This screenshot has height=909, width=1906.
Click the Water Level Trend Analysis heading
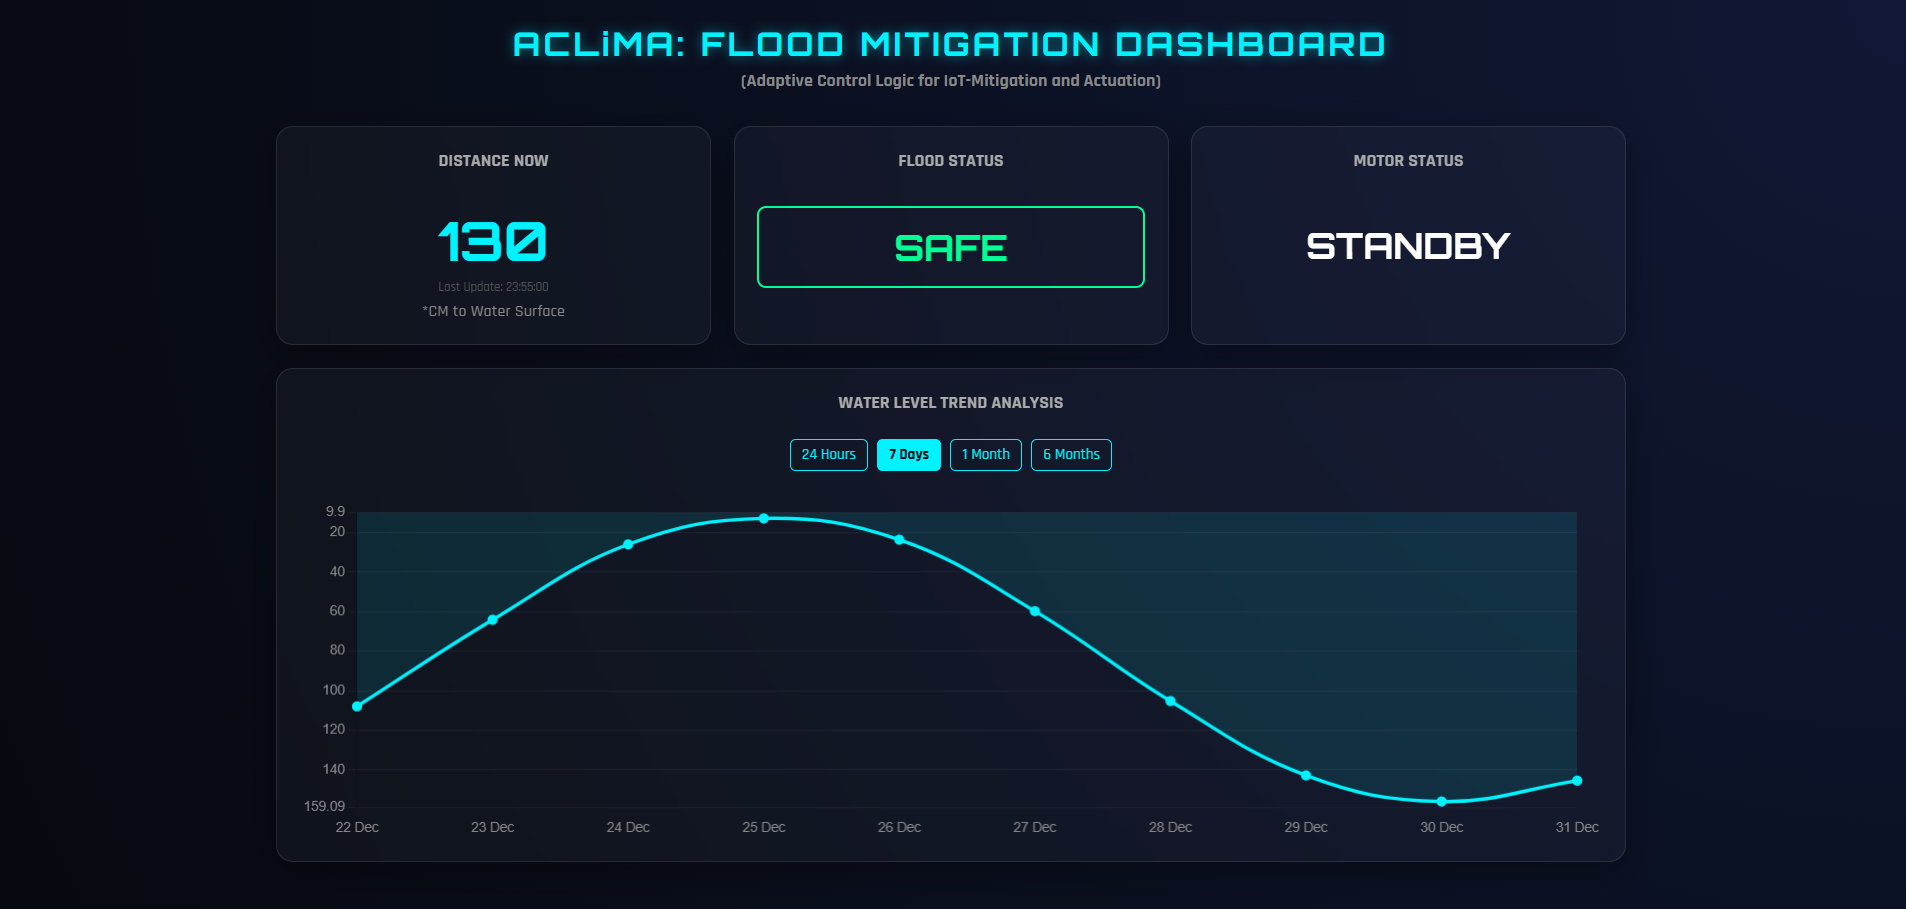pyautogui.click(x=950, y=403)
